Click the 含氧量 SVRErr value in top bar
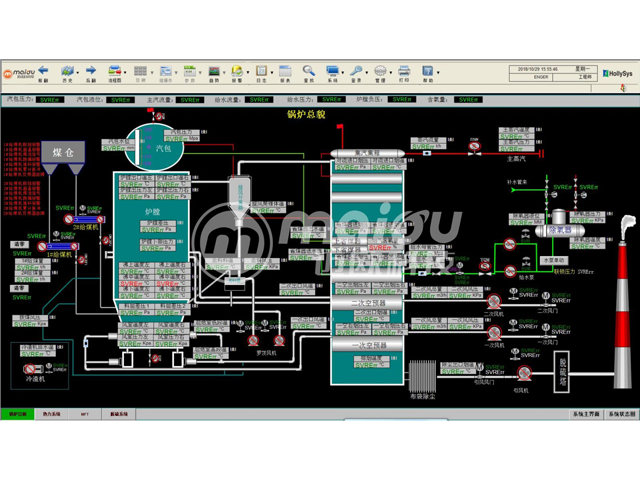The height and width of the screenshot is (480, 640). (x=468, y=100)
